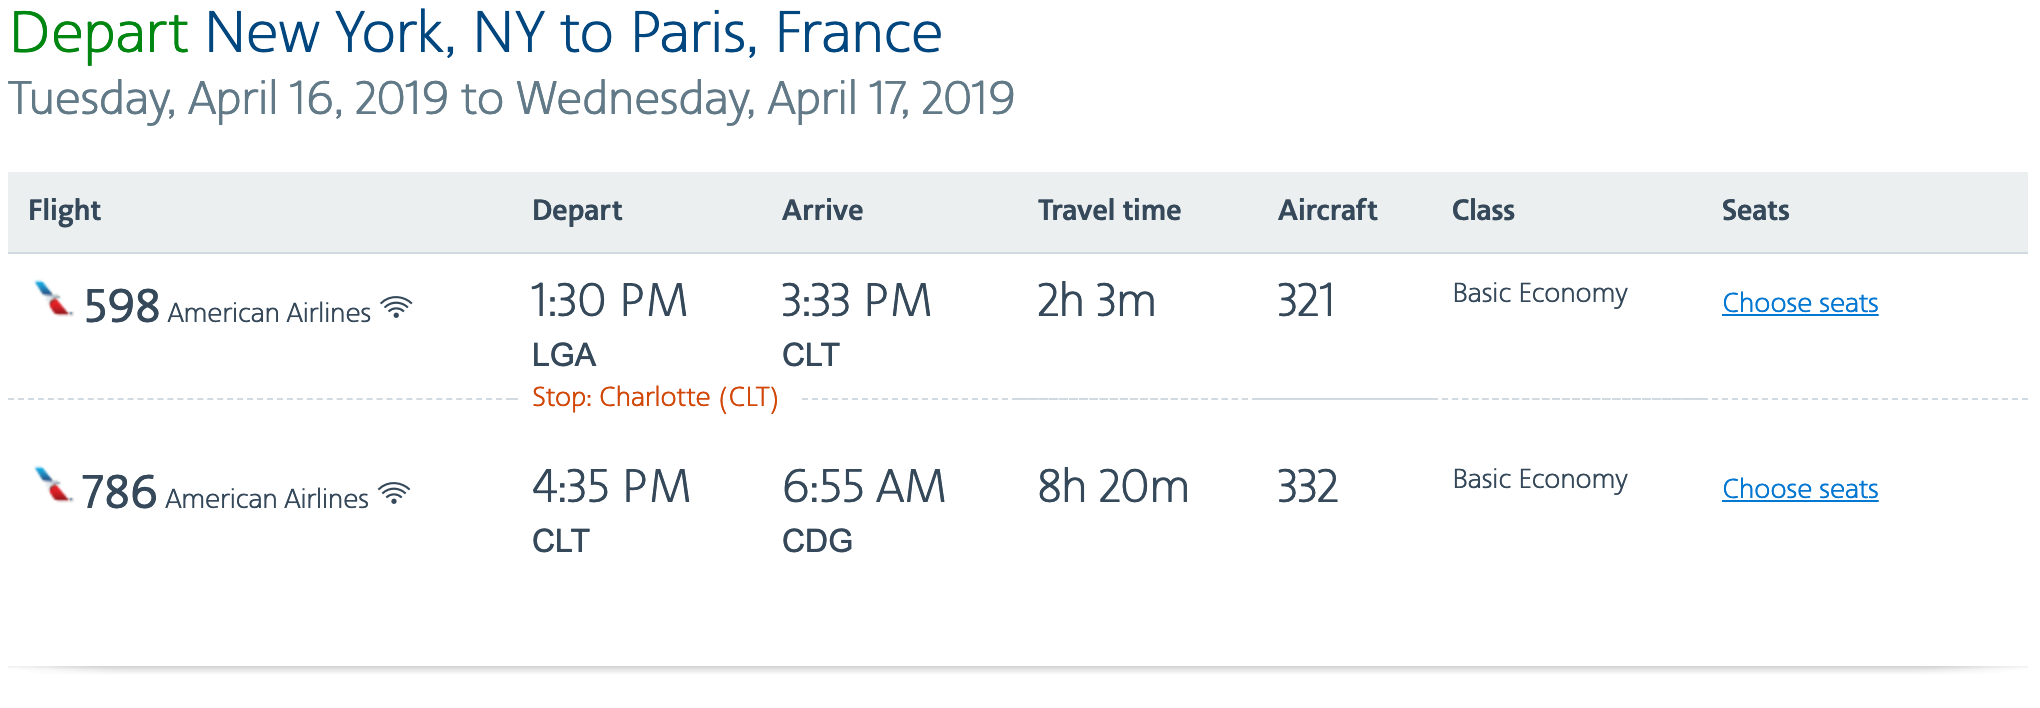The width and height of the screenshot is (2040, 708).
Task: Open Choose seats for flight 598
Action: tap(1799, 303)
